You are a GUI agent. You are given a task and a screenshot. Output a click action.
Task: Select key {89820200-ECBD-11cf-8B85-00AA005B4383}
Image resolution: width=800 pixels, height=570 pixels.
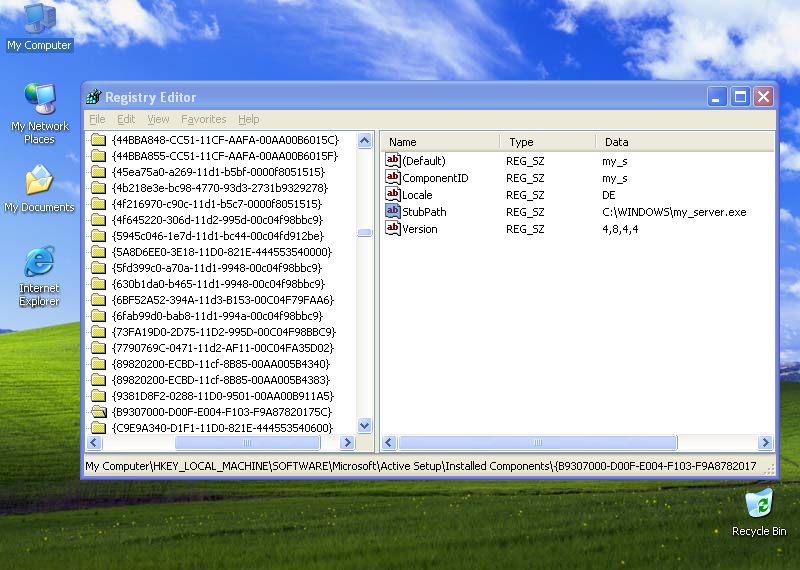coord(221,380)
